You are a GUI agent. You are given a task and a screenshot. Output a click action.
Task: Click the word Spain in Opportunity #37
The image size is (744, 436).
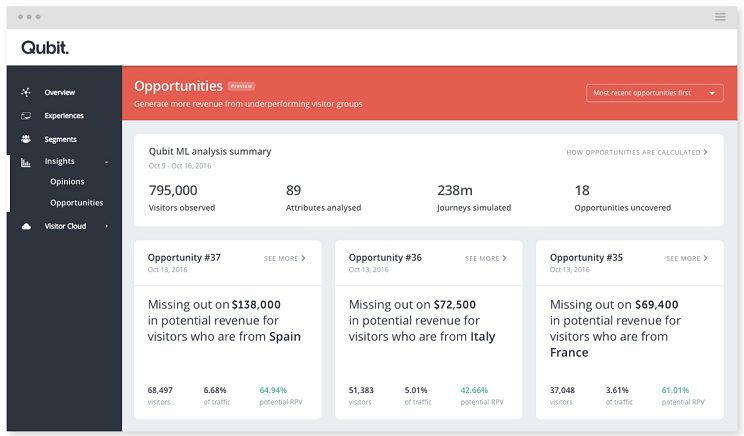point(285,337)
